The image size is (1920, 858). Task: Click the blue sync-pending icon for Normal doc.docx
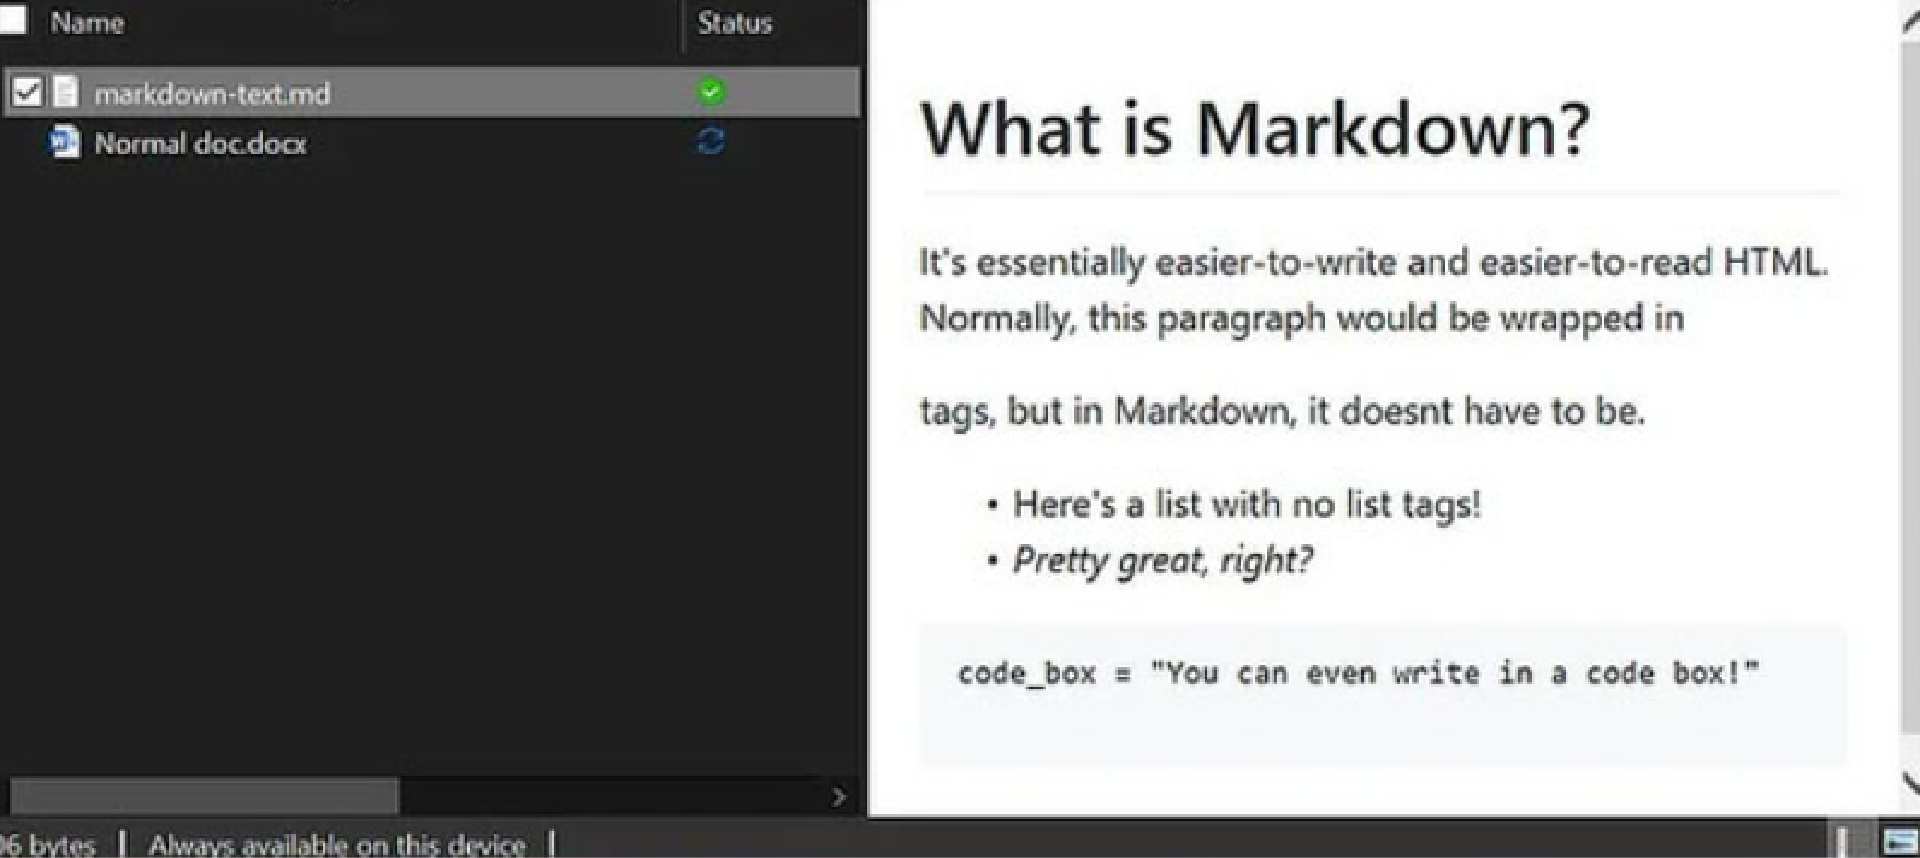pos(711,142)
